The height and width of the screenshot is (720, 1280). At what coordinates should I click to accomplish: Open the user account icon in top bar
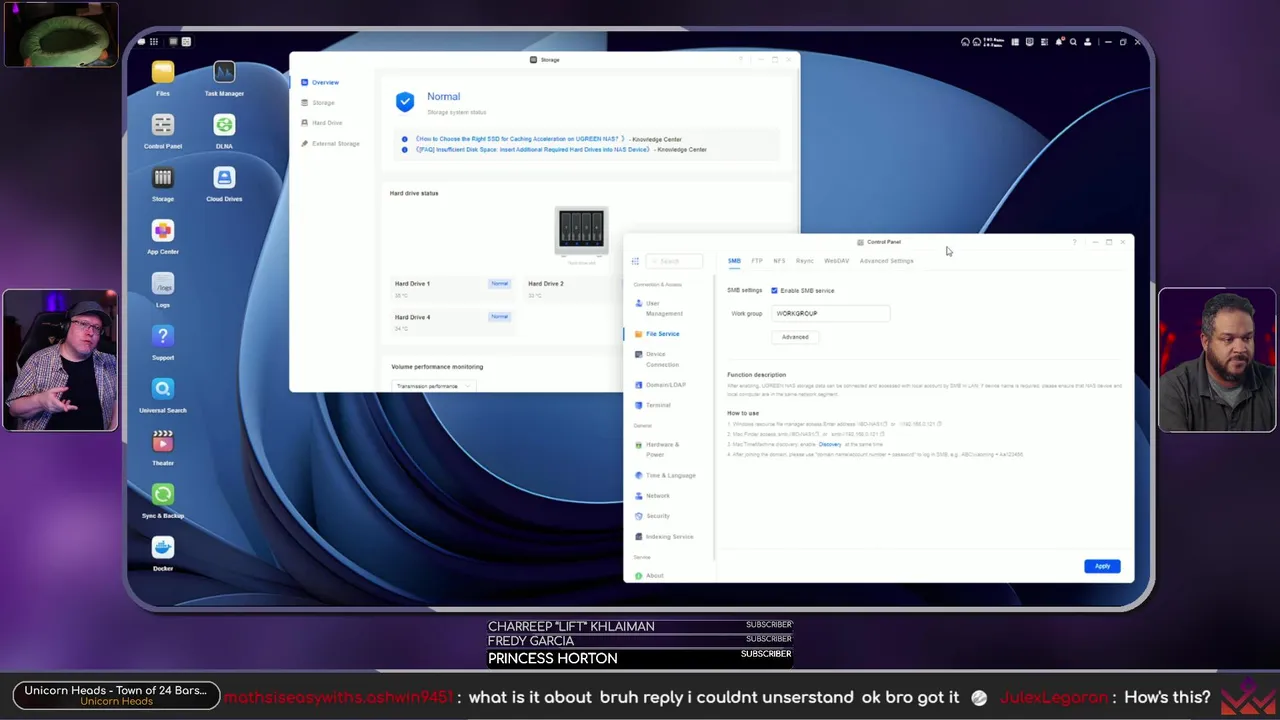click(x=1088, y=42)
